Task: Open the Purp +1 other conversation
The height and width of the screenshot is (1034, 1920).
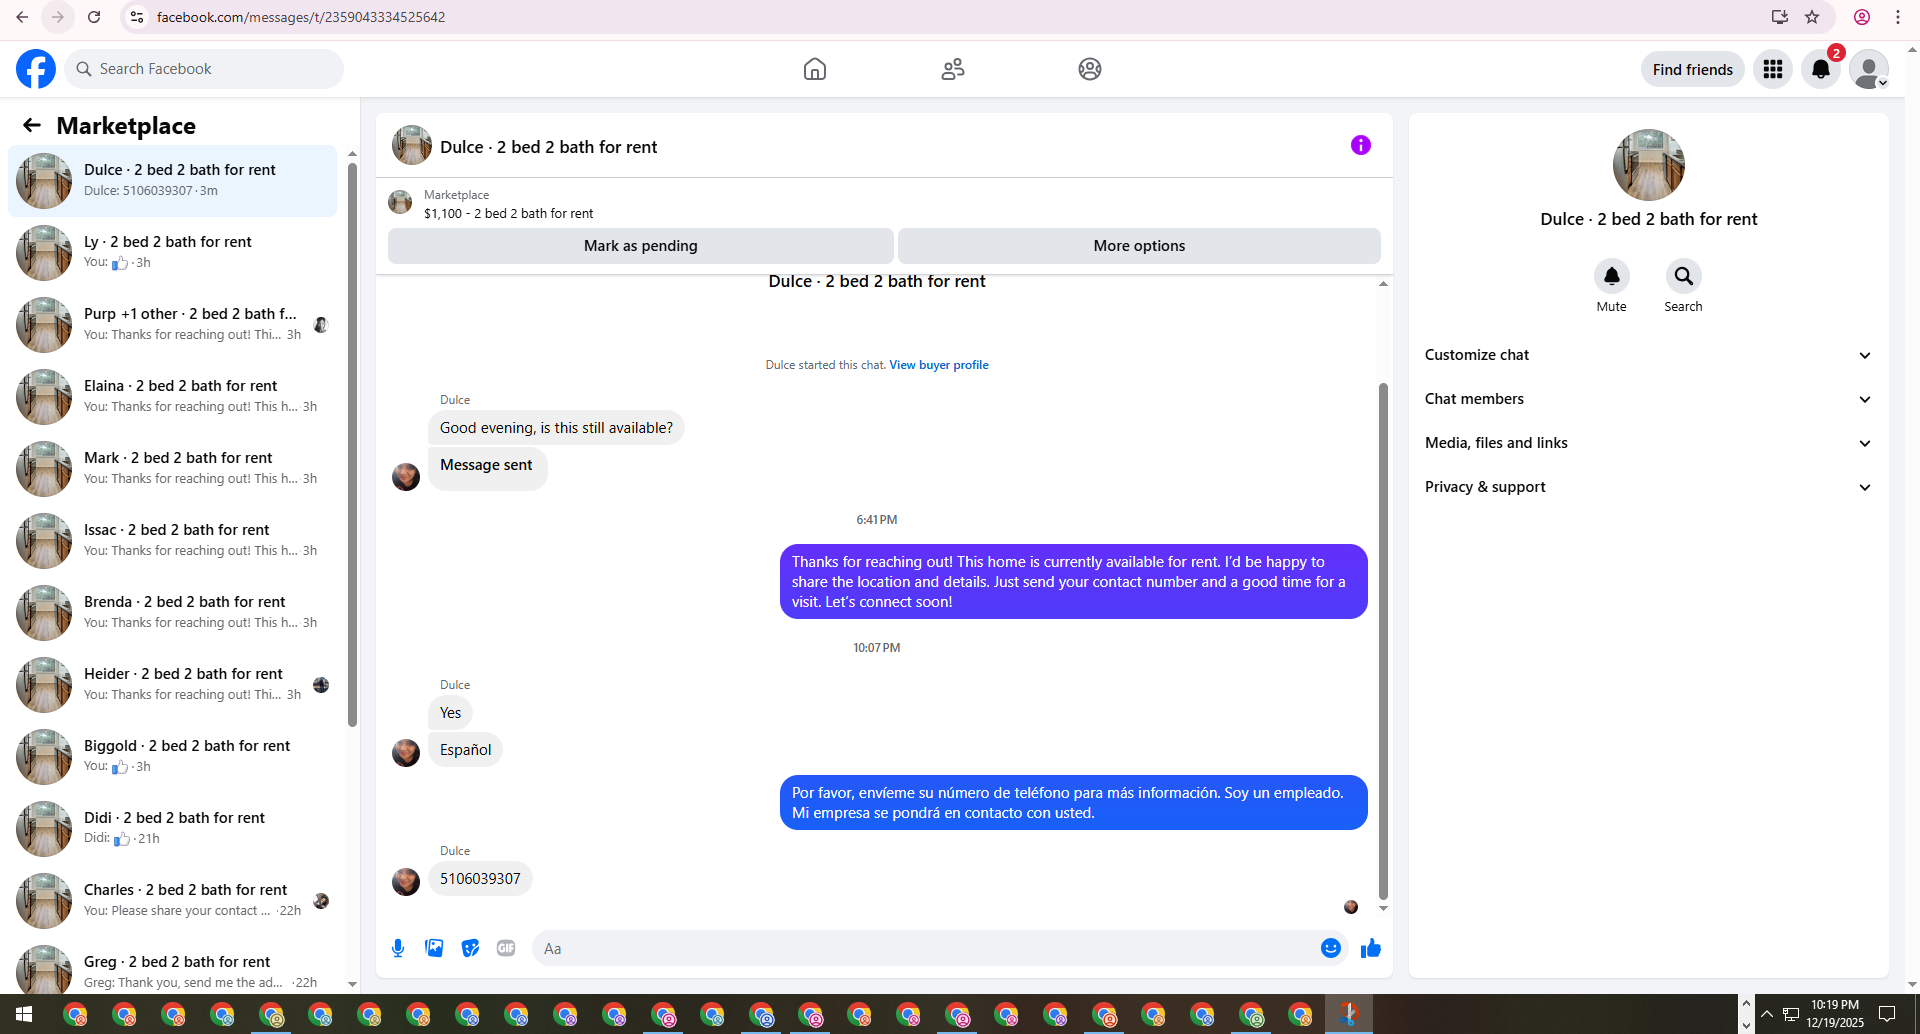Action: tap(172, 325)
